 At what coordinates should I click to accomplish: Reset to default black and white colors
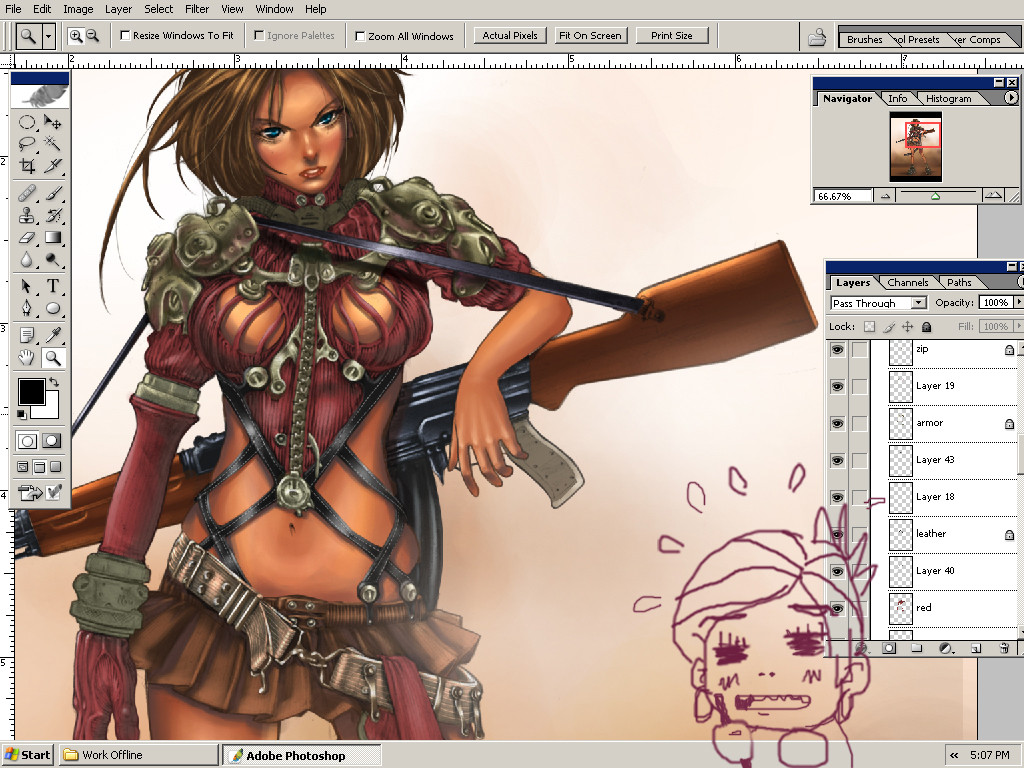(22, 414)
